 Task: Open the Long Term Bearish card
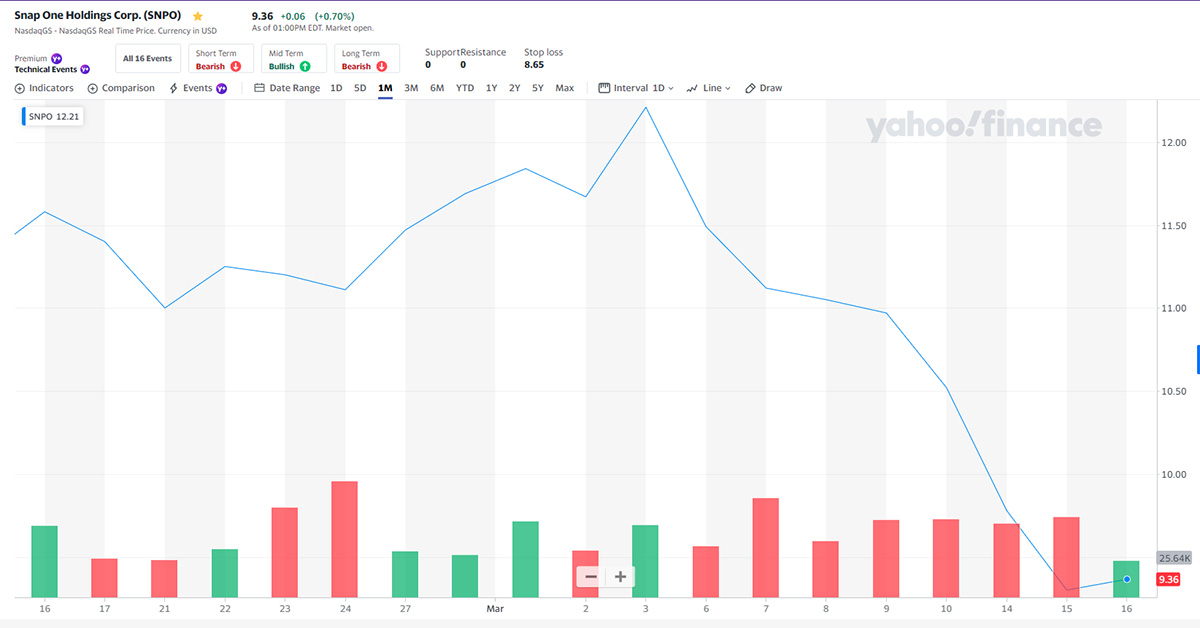point(367,59)
